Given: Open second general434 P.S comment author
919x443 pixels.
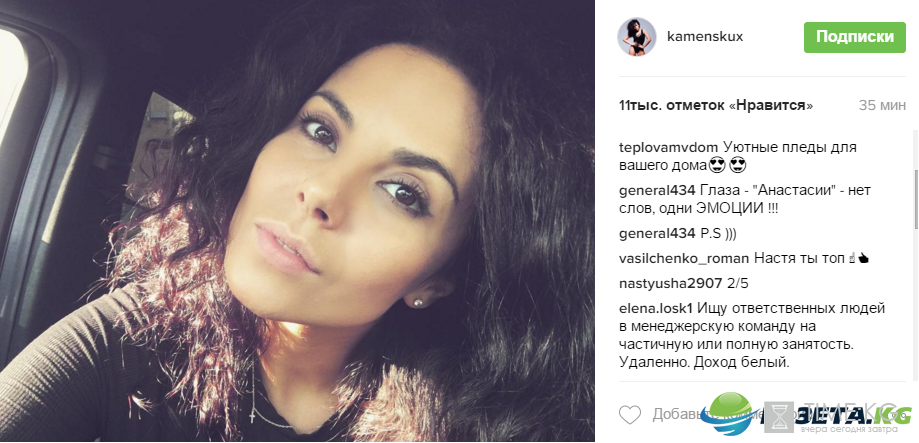Looking at the screenshot, I should click(x=657, y=234).
